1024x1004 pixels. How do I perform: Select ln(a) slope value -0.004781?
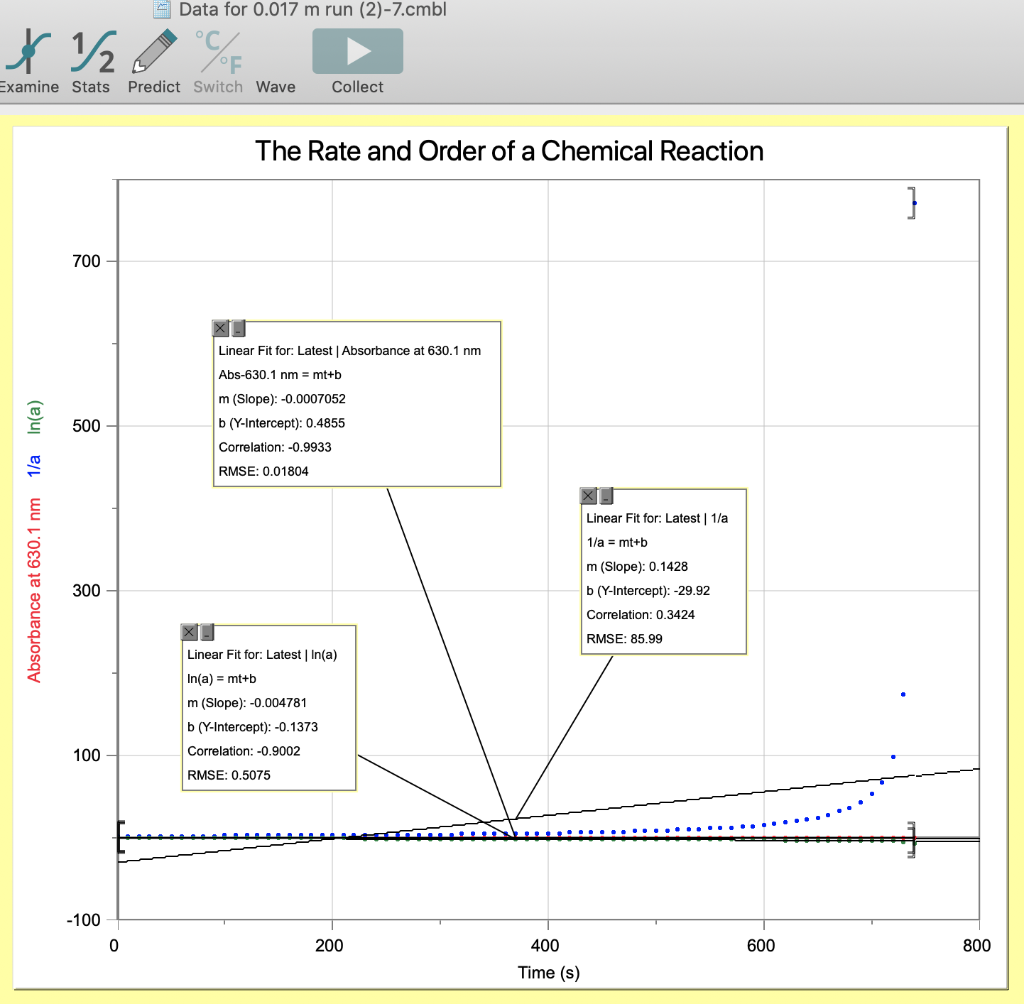(278, 703)
